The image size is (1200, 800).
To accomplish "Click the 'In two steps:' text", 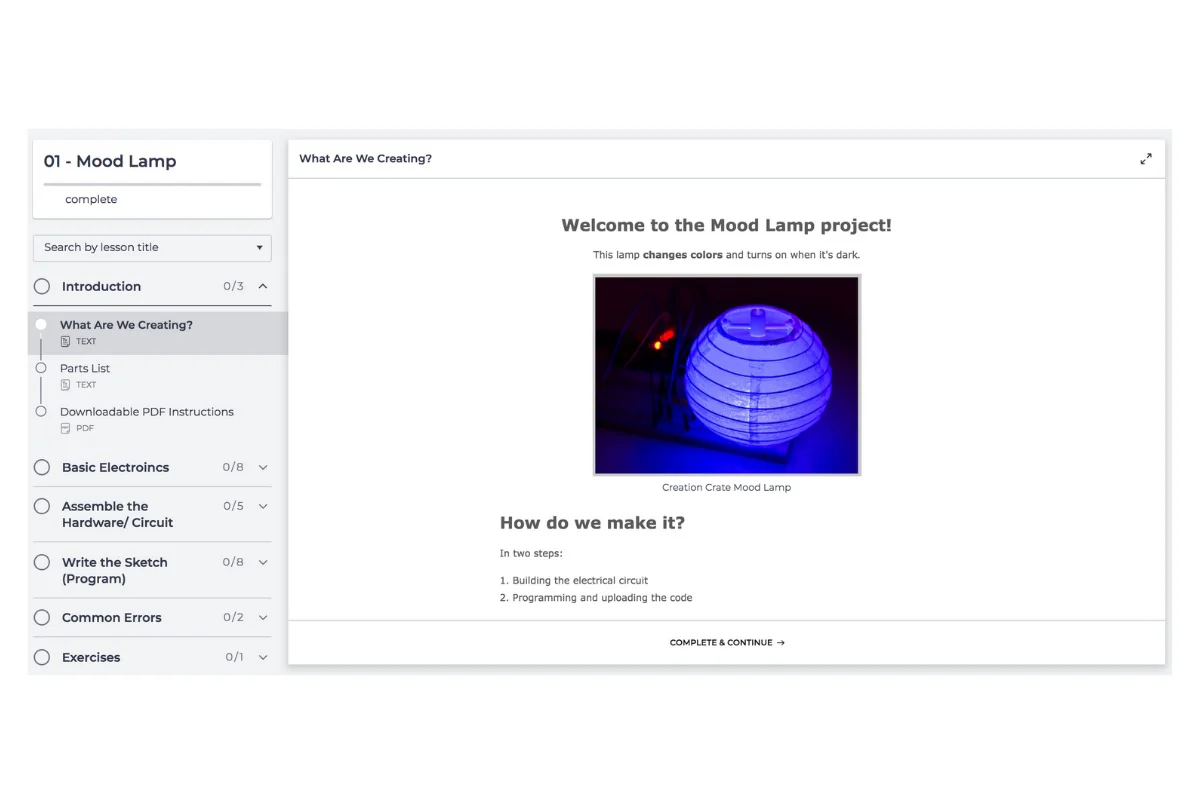I will coord(531,553).
